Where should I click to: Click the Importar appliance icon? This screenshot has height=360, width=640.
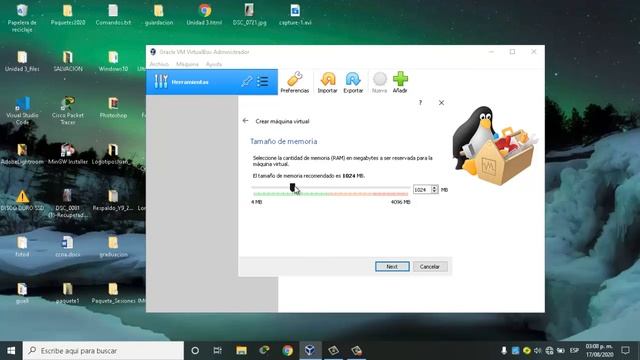[327, 82]
